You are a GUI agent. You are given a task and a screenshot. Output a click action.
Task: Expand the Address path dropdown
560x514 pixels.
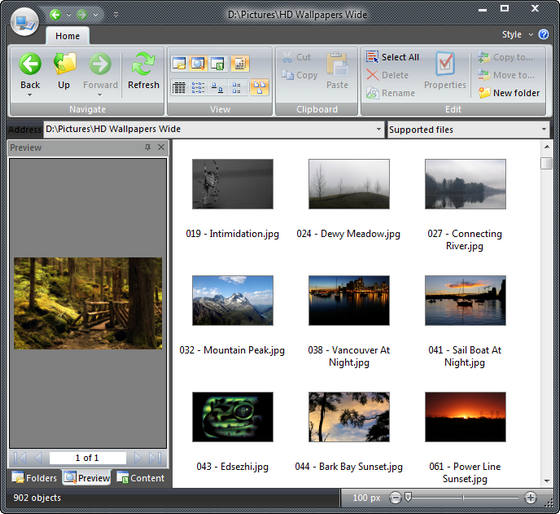point(379,129)
